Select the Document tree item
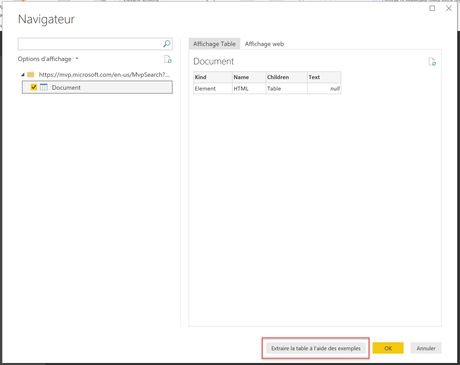 tap(97, 87)
